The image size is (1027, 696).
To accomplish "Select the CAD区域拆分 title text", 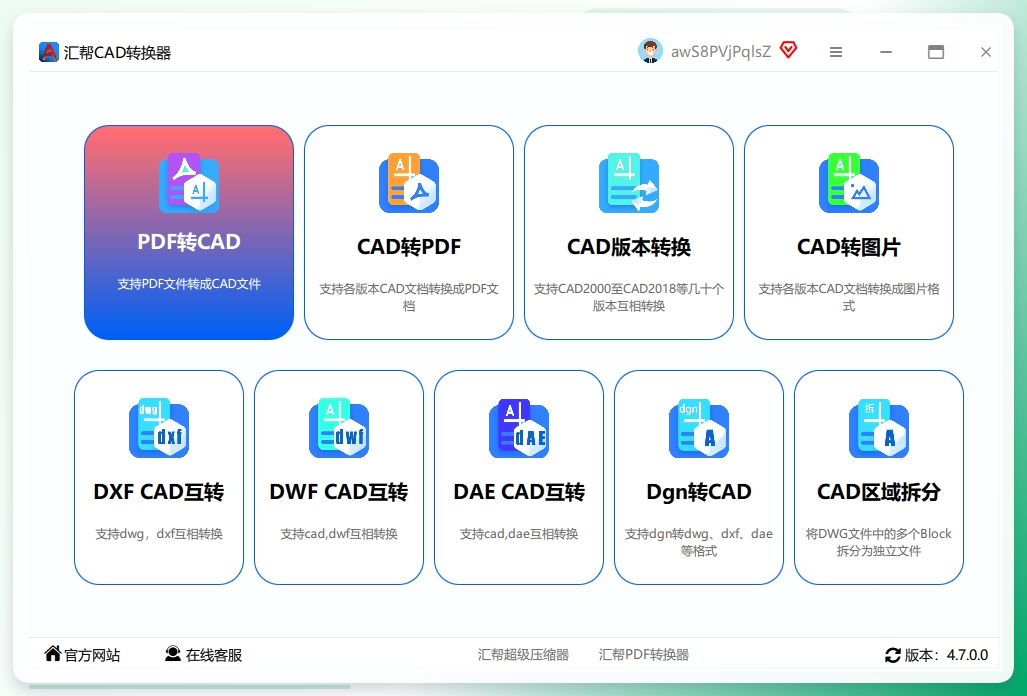I will click(879, 492).
